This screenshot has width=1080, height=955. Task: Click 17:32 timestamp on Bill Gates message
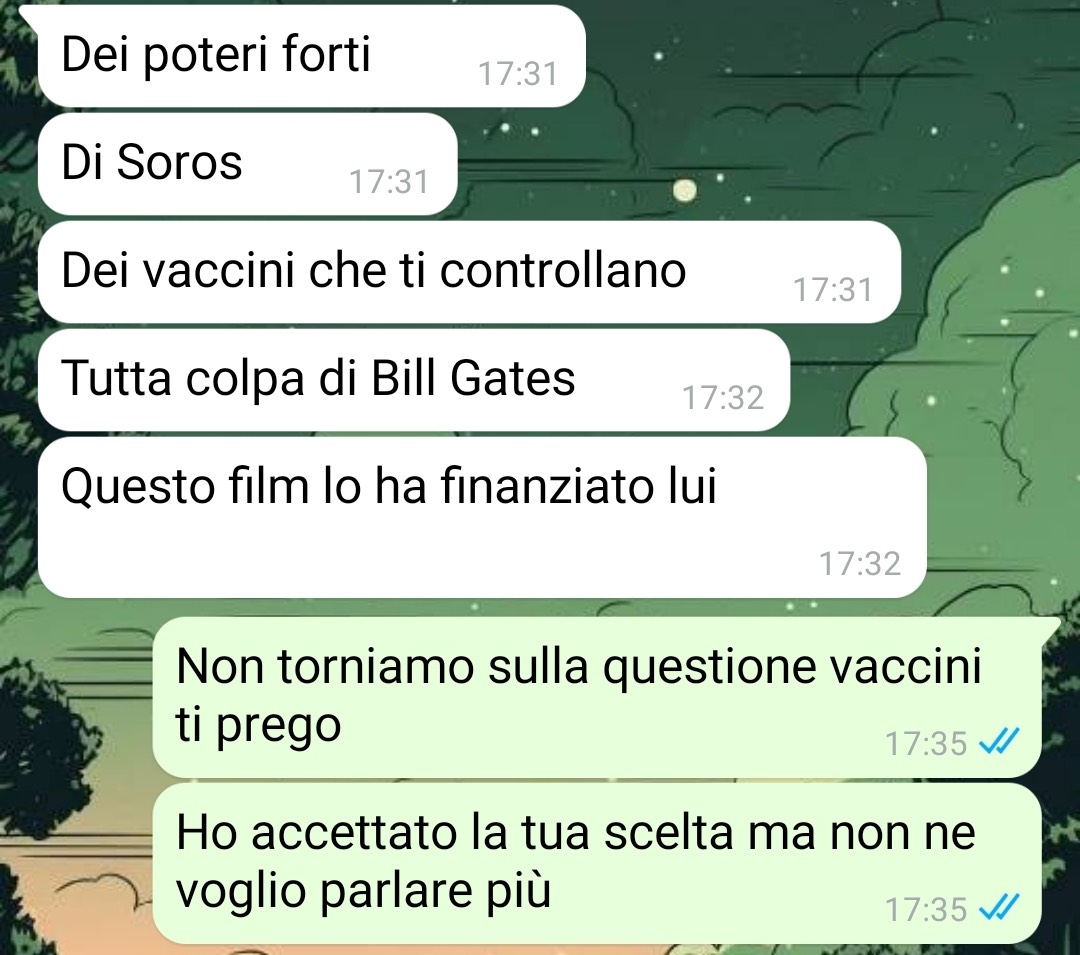point(723,398)
